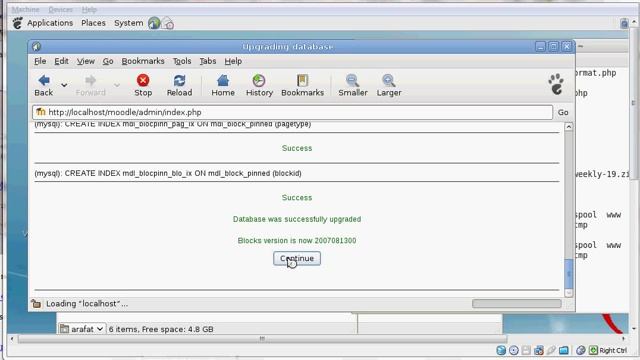Screen dimensions: 640x360
Task: Click VirtualBox shared folders status icon
Action: [564, 350]
